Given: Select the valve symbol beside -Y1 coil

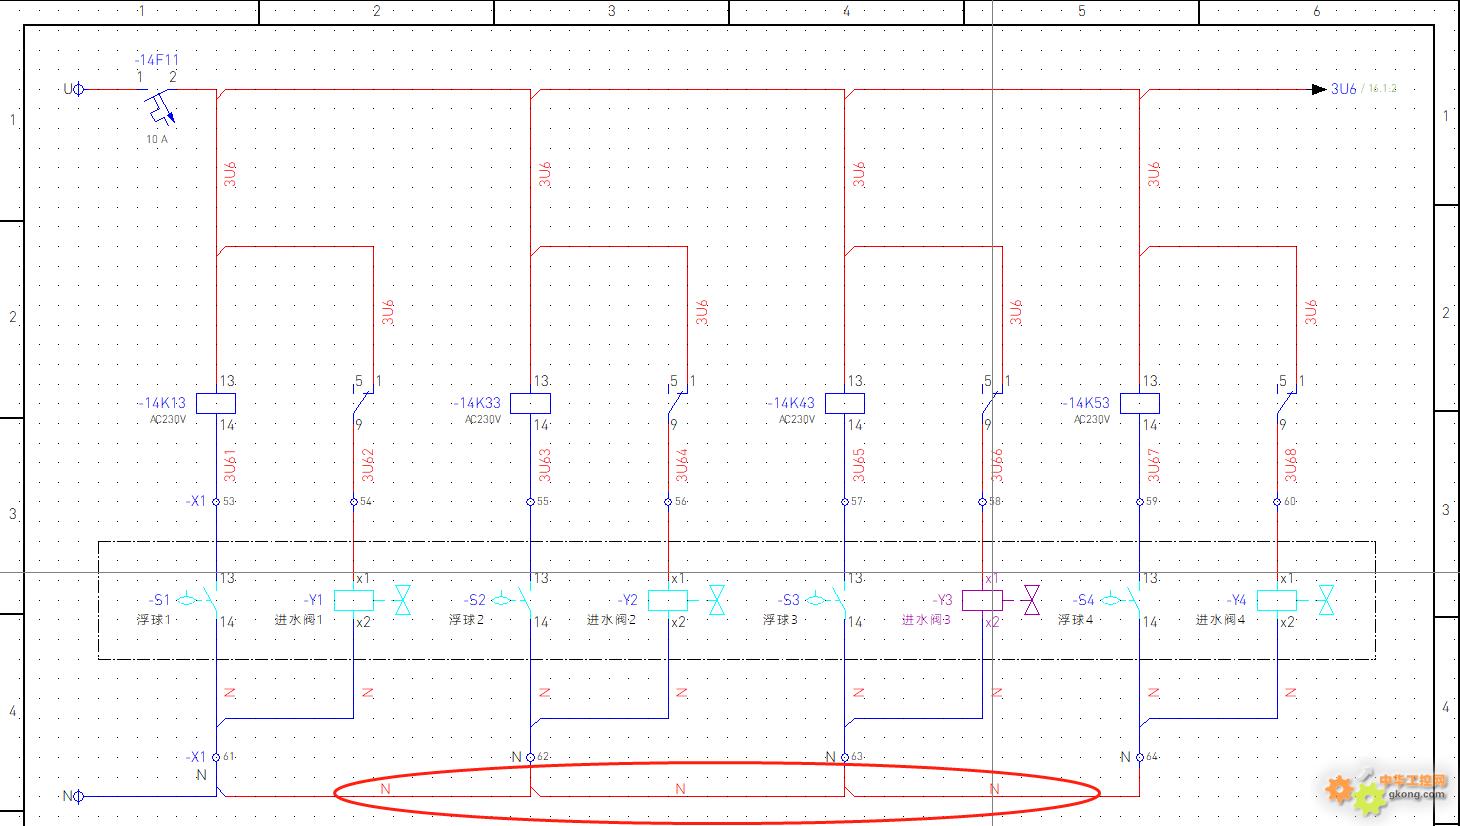Looking at the screenshot, I should point(402,600).
